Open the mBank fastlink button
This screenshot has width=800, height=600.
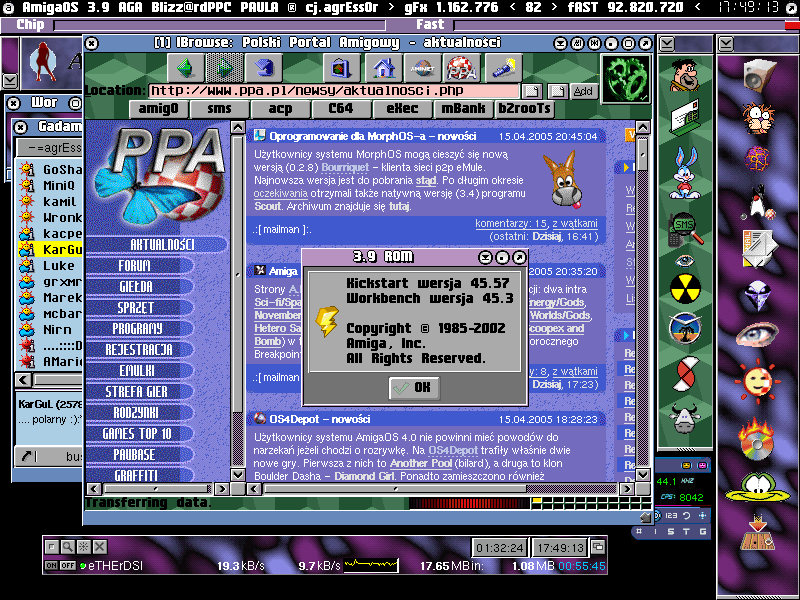[x=463, y=109]
